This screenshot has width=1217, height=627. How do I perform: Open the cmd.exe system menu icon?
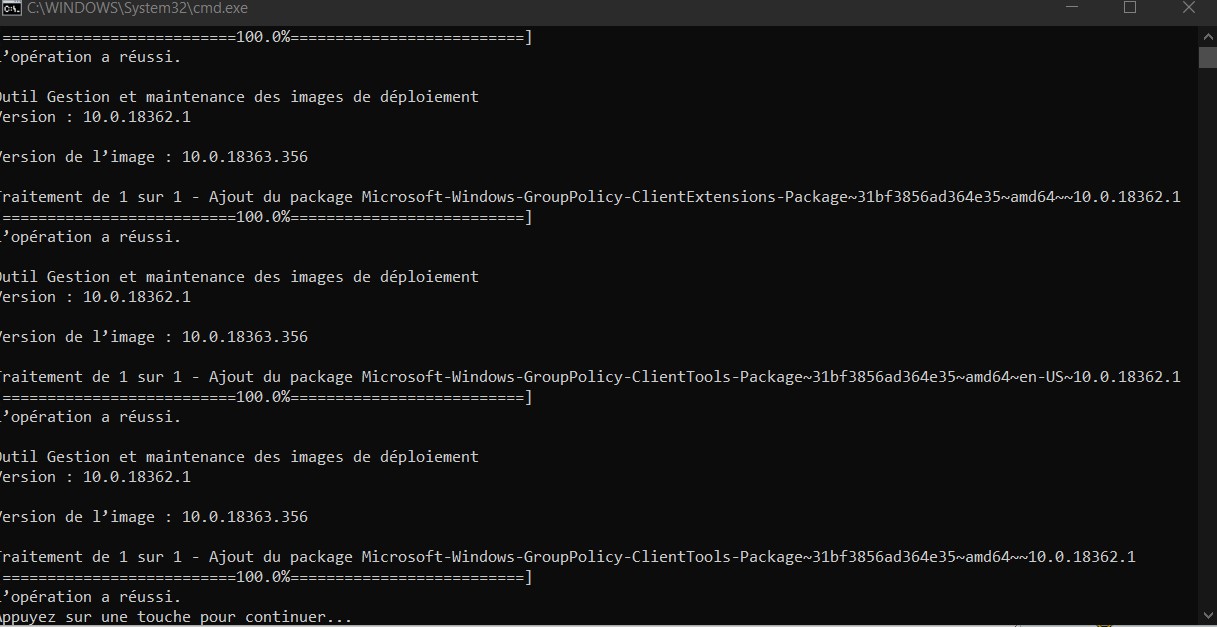coord(11,8)
